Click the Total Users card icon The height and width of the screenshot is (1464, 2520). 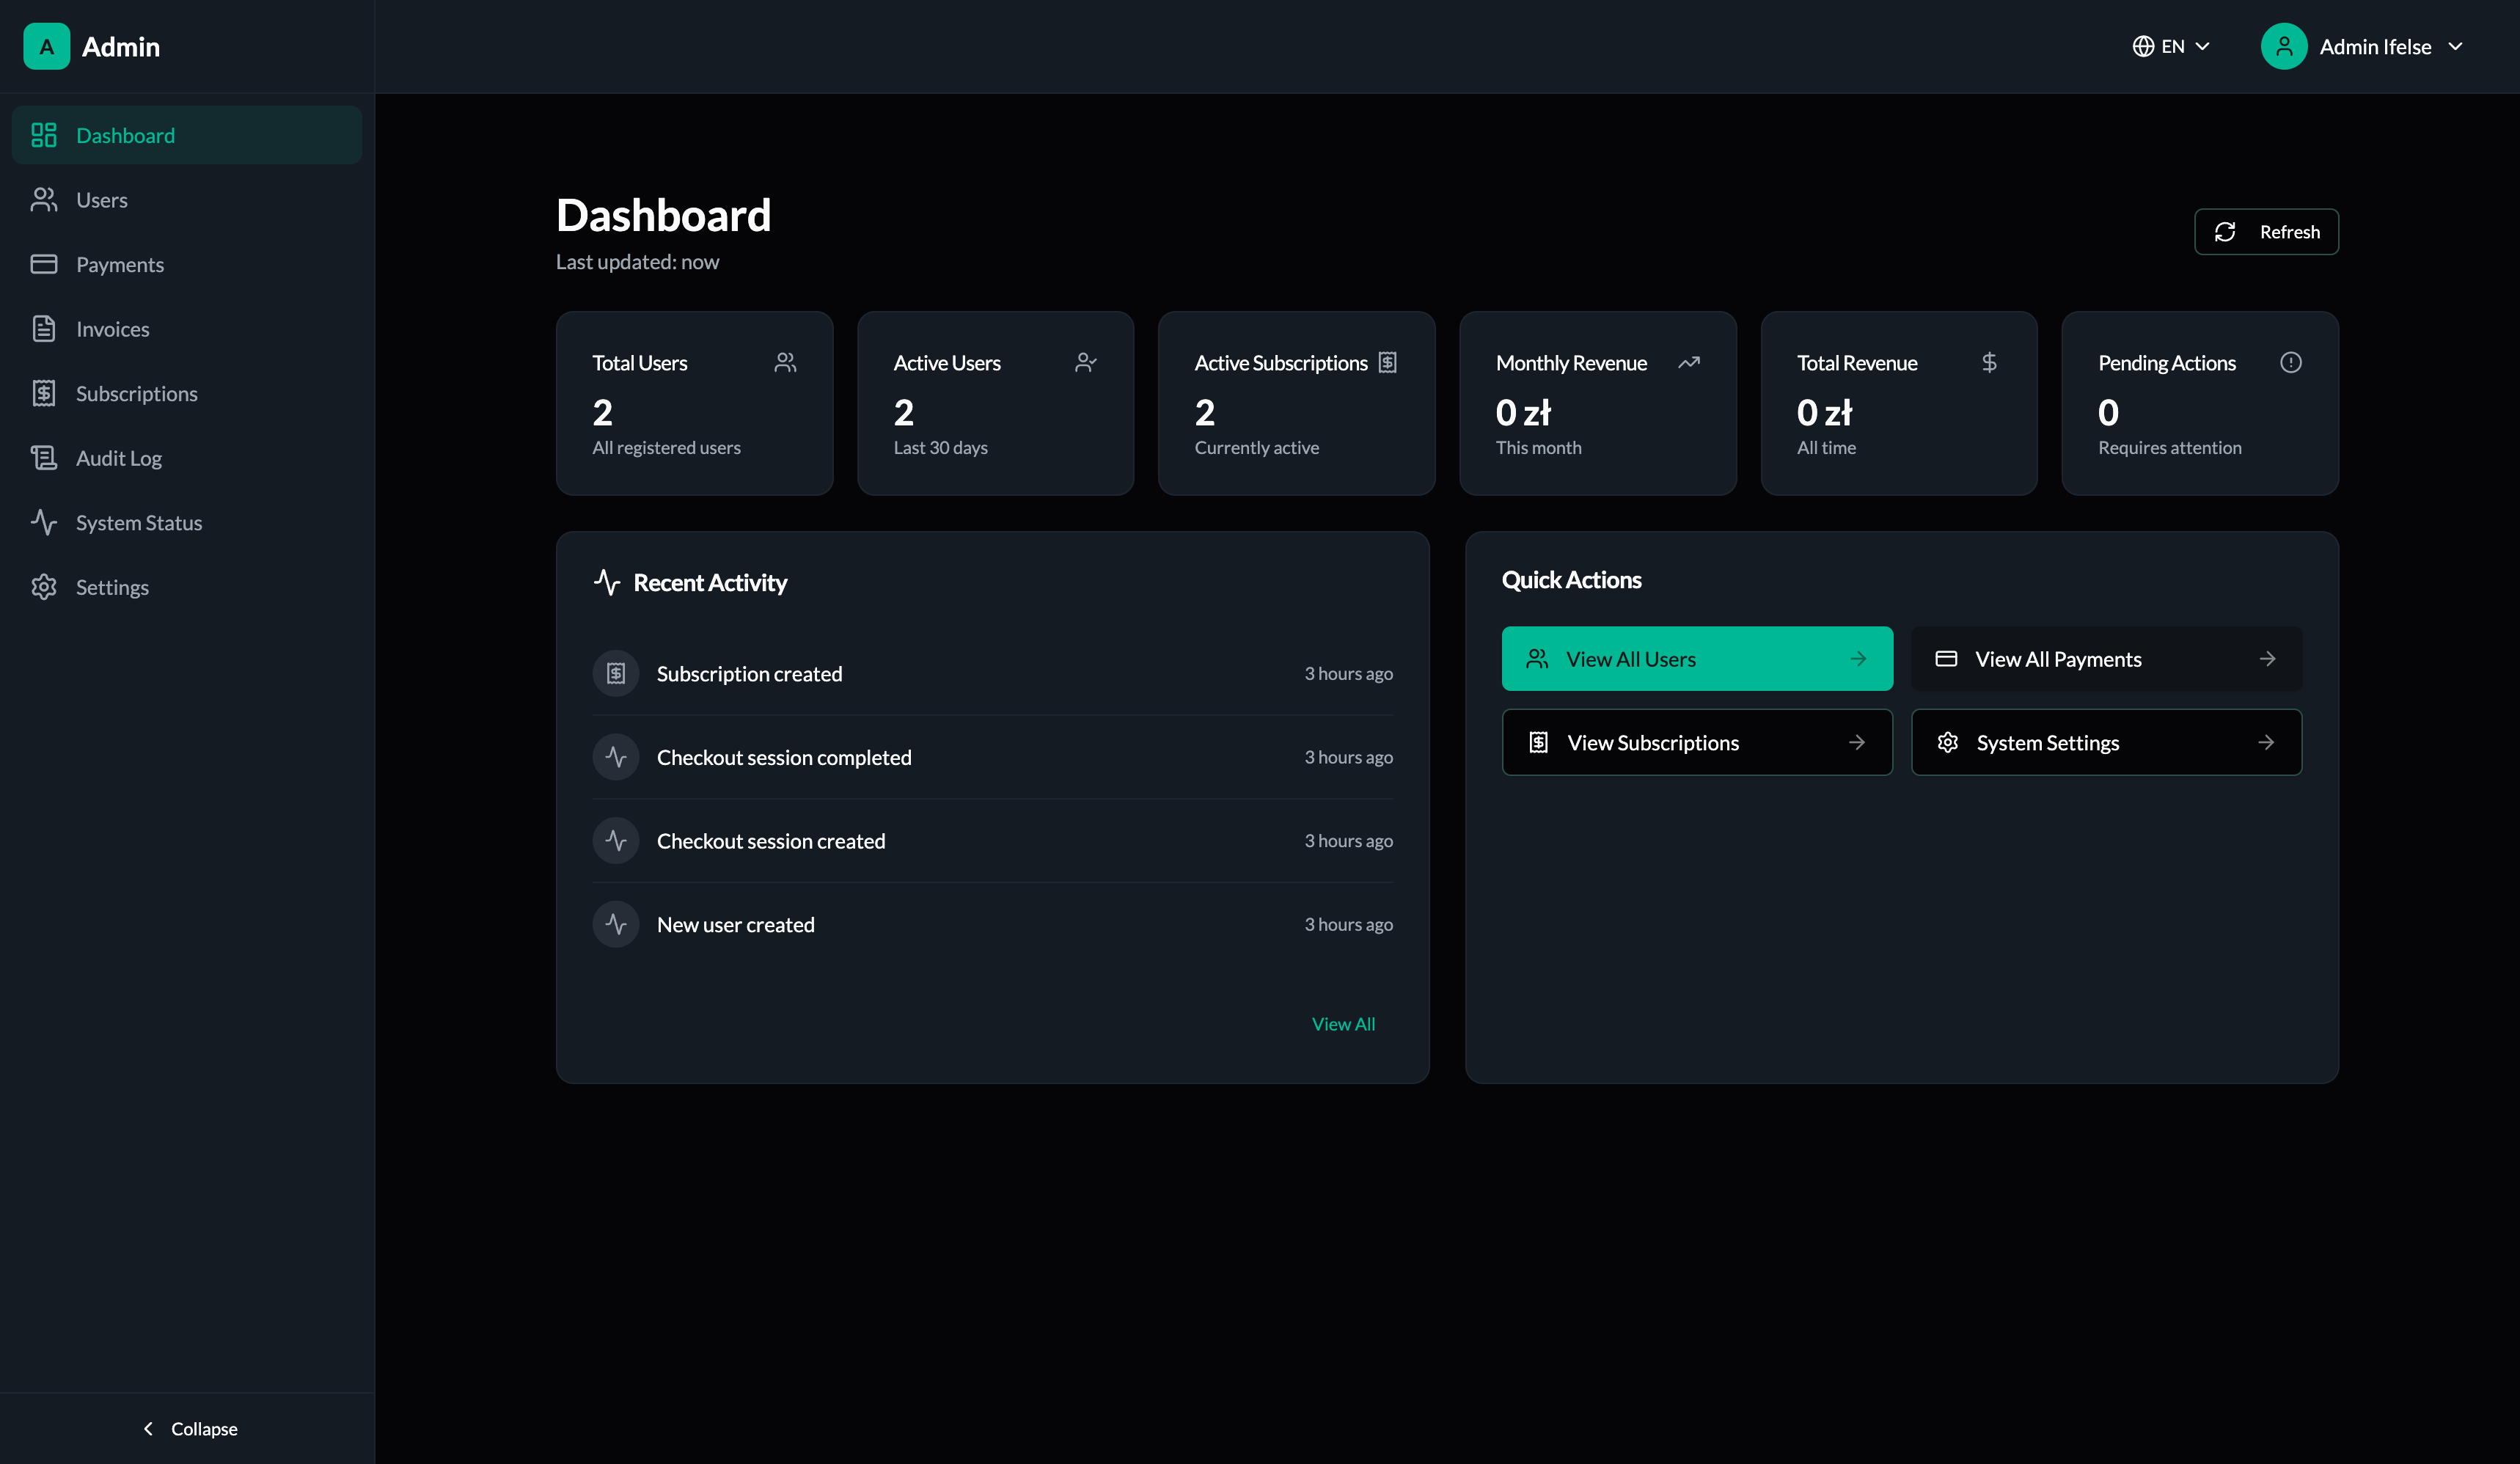pos(786,362)
